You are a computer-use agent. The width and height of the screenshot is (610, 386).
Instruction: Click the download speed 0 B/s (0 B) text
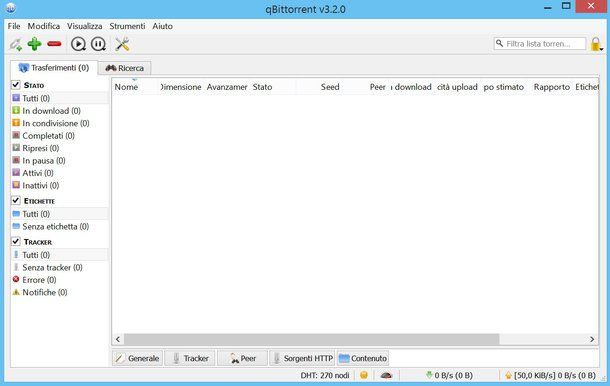click(454, 375)
